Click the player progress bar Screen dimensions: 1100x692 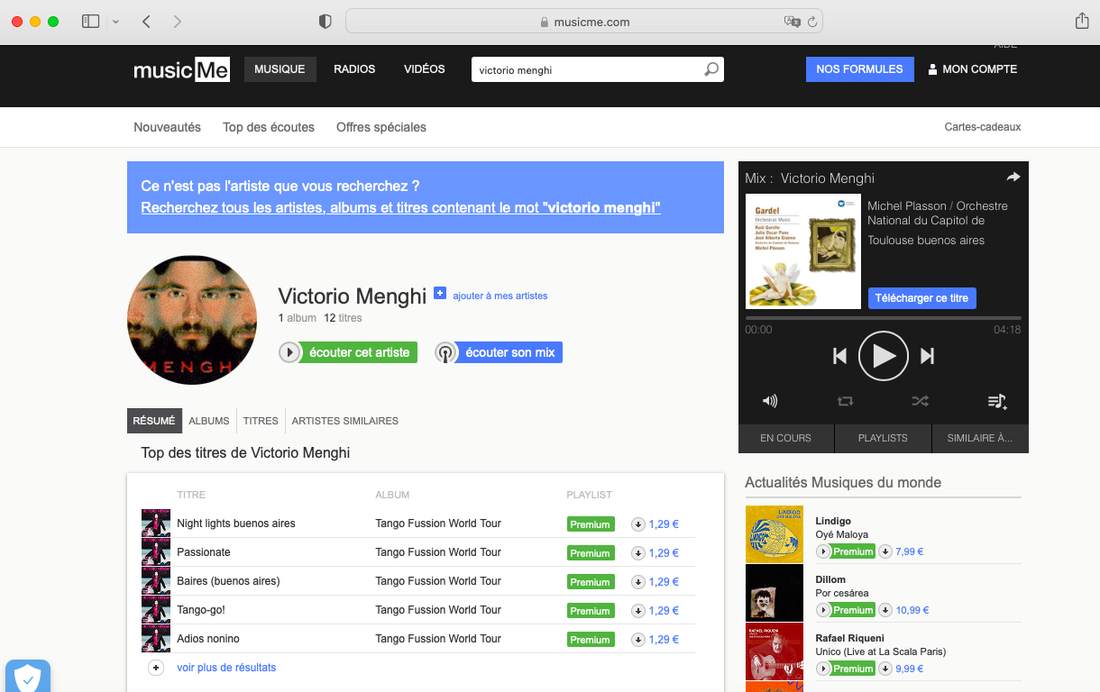pyautogui.click(x=883, y=318)
